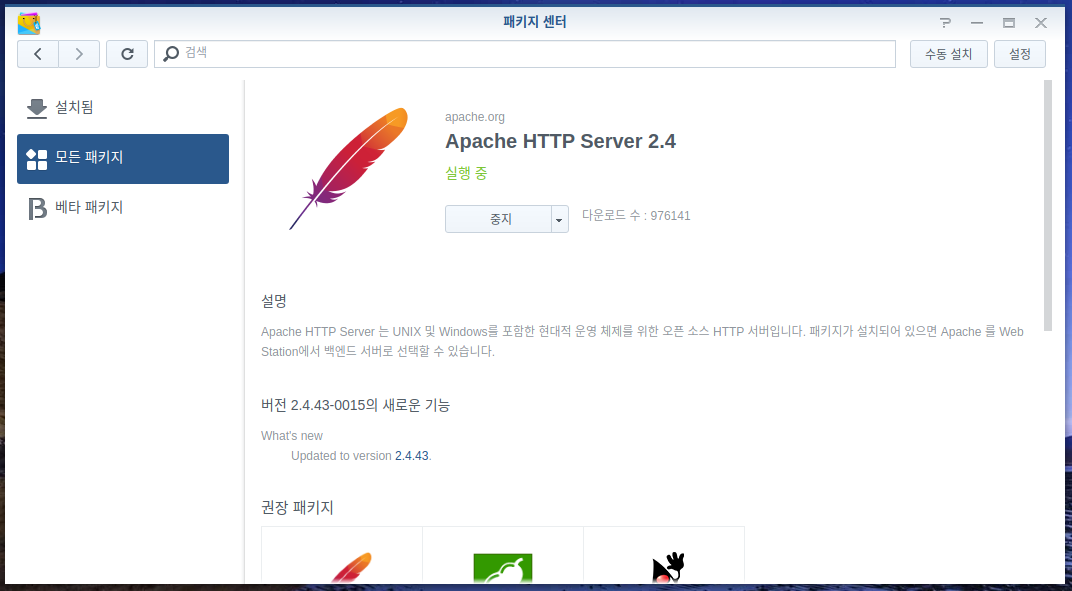This screenshot has width=1072, height=591.
Task: Click the 실행 중 status text
Action: tap(466, 174)
